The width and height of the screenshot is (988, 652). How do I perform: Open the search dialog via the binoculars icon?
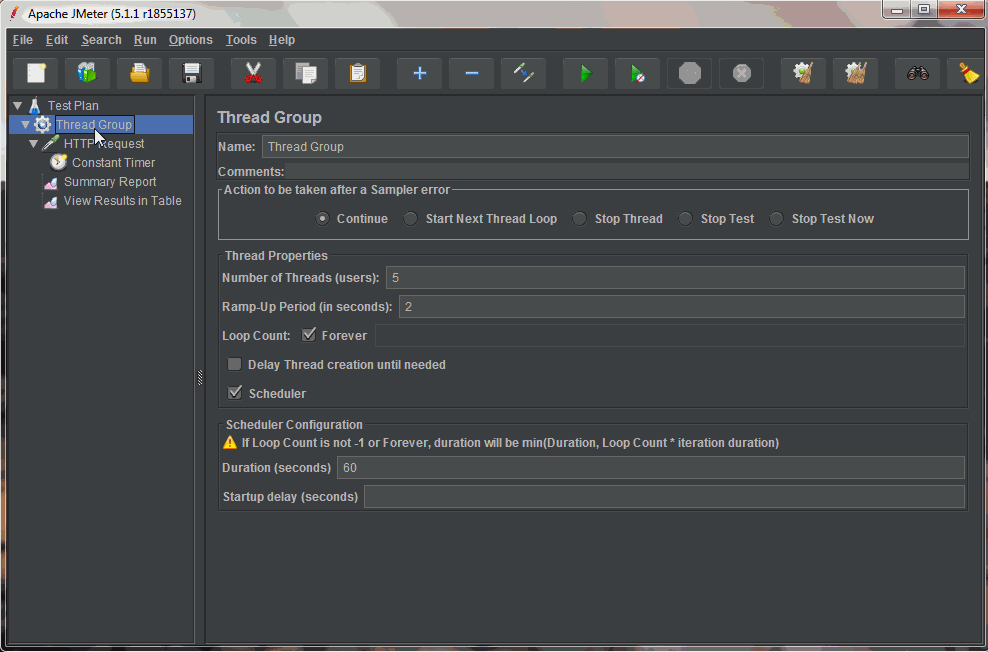917,72
